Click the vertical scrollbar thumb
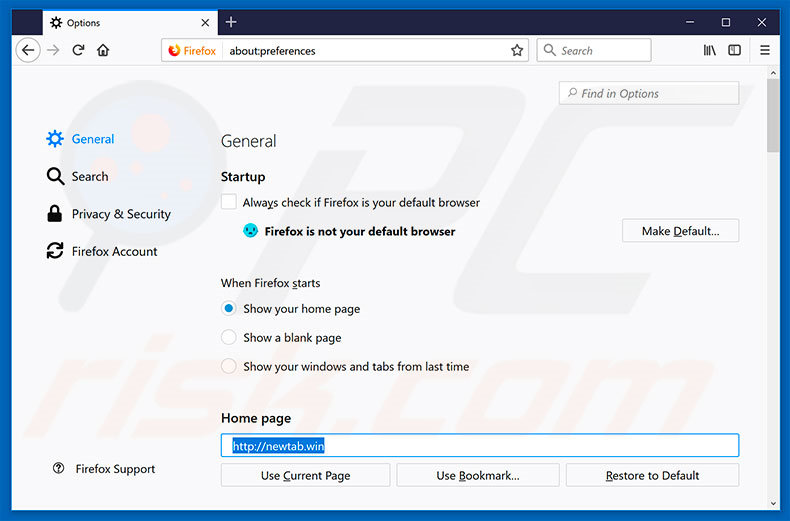Viewport: 790px width, 521px height. (x=773, y=115)
